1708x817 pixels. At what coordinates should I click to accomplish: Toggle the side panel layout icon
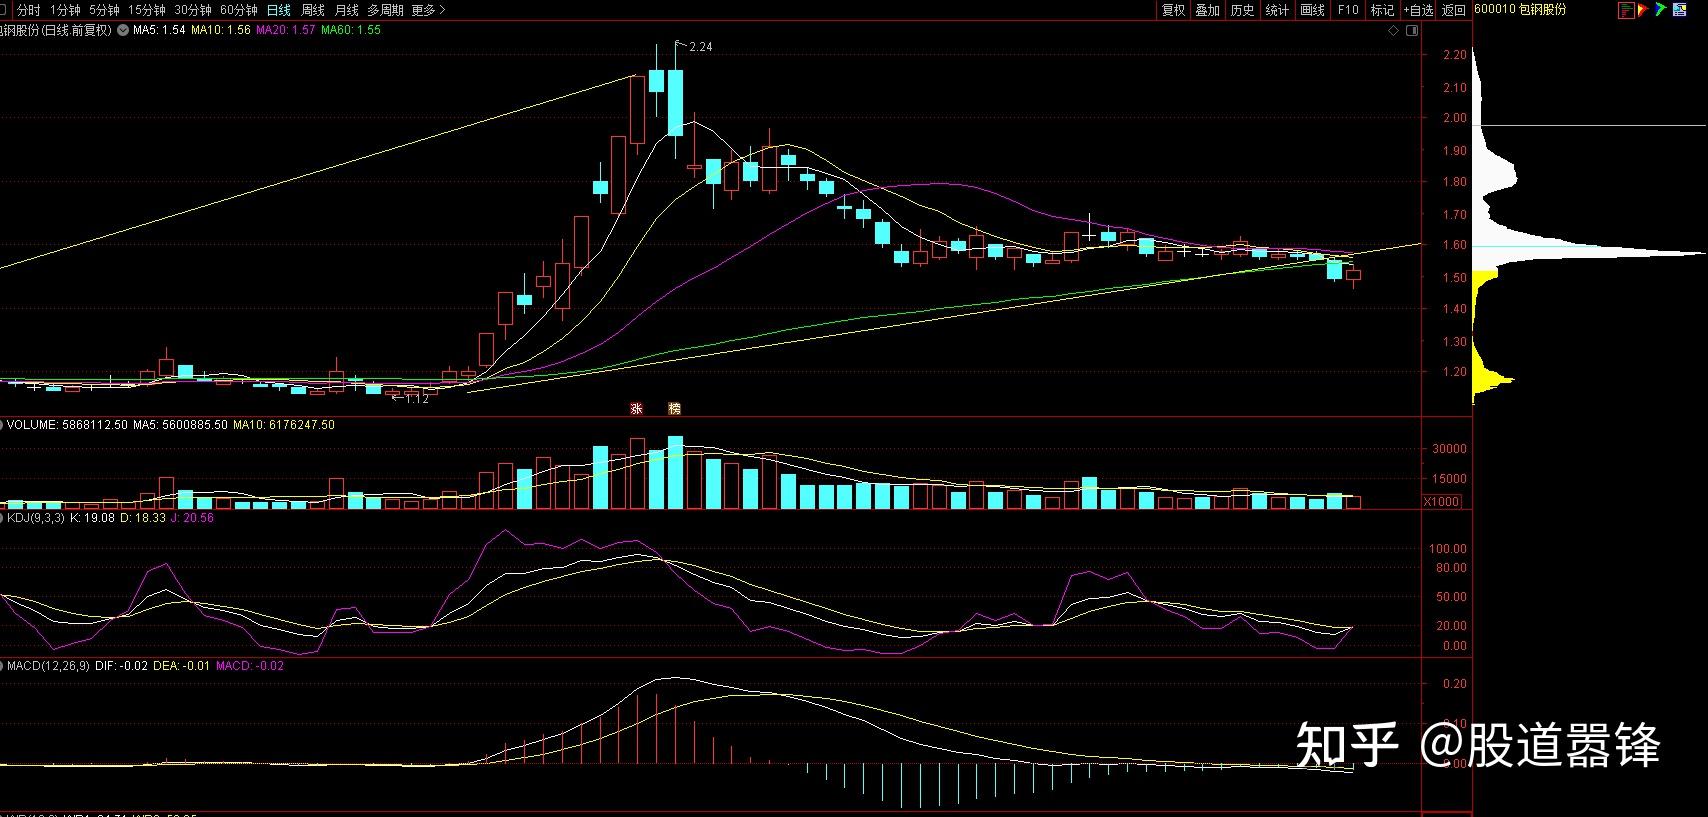pos(1412,30)
